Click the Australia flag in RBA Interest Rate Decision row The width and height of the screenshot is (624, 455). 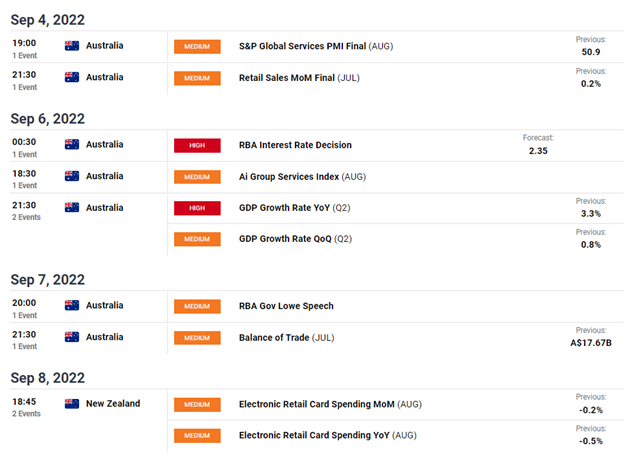click(x=72, y=144)
